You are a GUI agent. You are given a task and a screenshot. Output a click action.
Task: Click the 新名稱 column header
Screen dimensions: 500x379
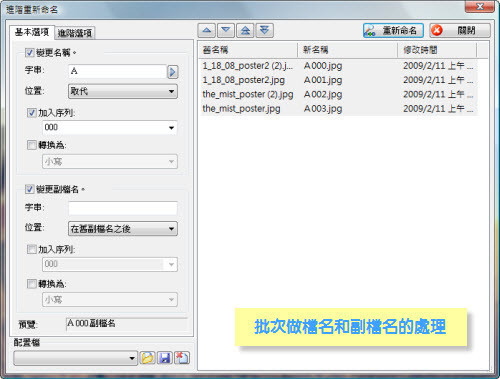pos(347,50)
